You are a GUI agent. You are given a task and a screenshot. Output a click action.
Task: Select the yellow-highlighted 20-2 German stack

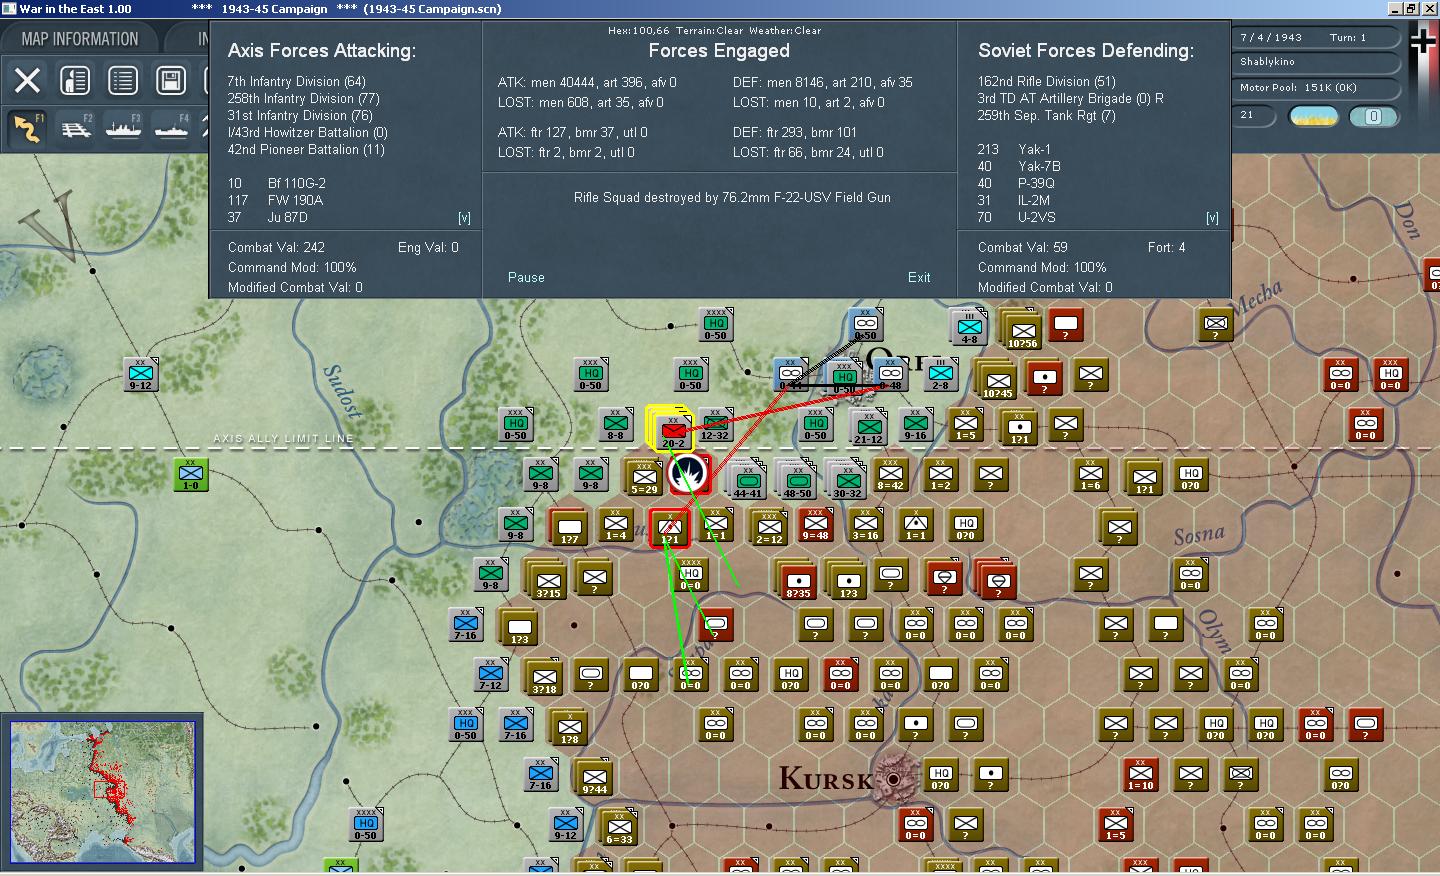pyautogui.click(x=671, y=429)
